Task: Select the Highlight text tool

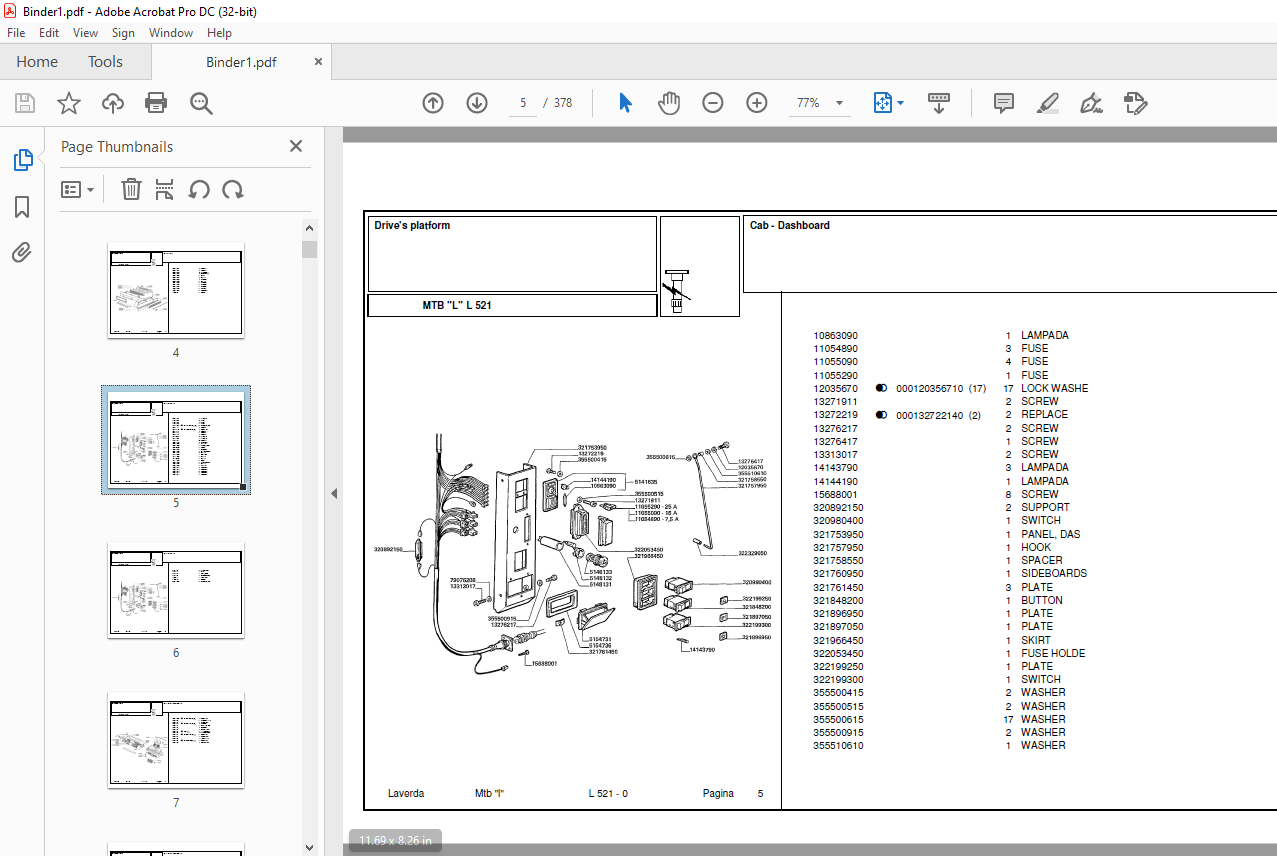Action: coord(1048,103)
